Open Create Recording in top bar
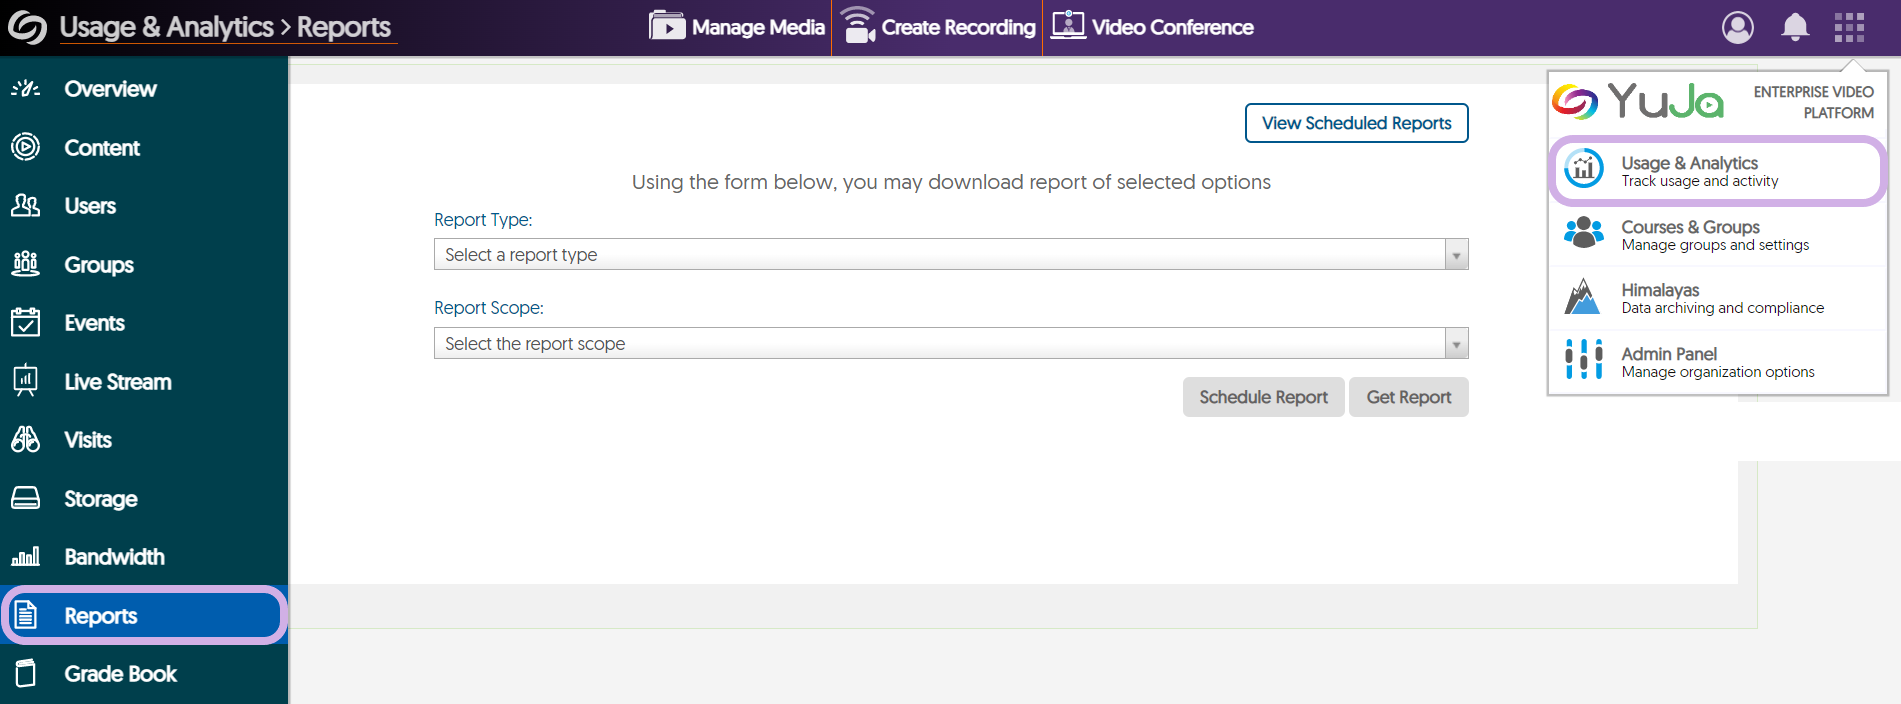 (x=938, y=27)
